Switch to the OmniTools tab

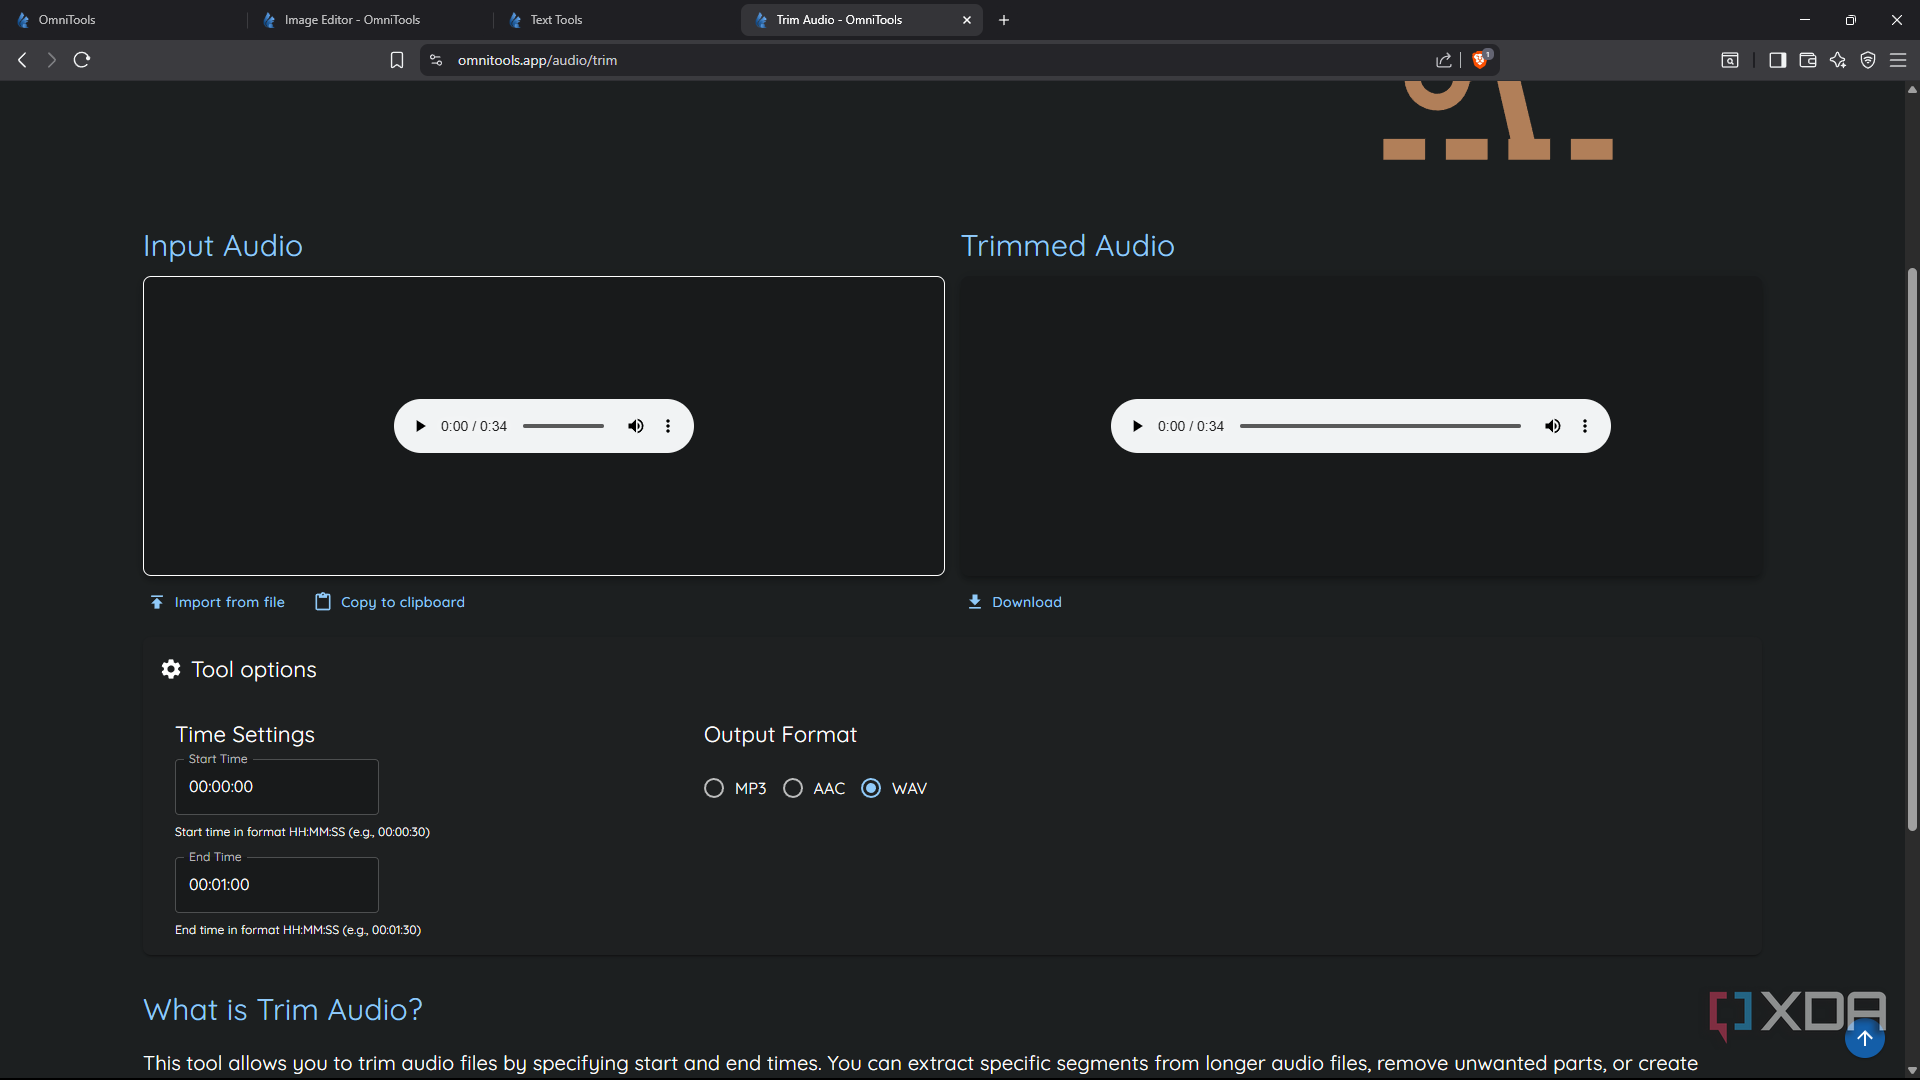[x=125, y=20]
